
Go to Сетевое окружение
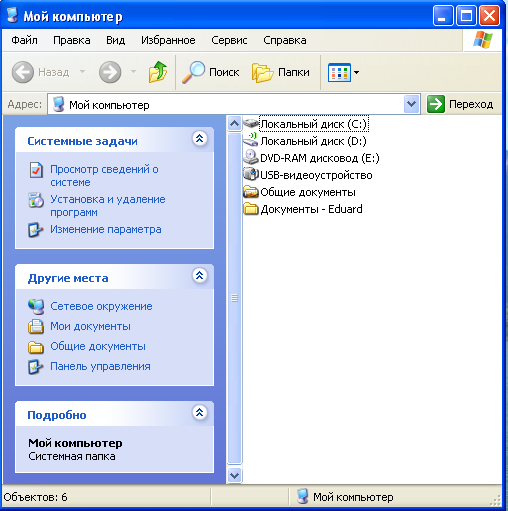[x=101, y=306]
